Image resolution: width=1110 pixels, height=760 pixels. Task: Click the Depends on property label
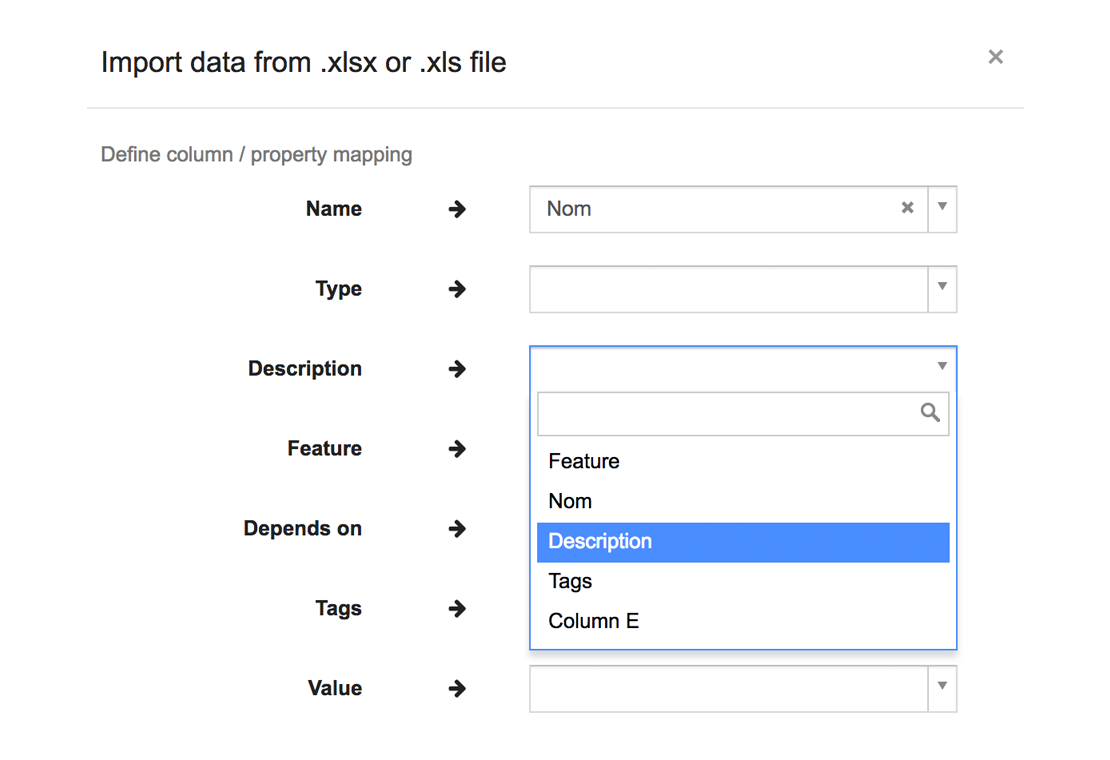[302, 529]
